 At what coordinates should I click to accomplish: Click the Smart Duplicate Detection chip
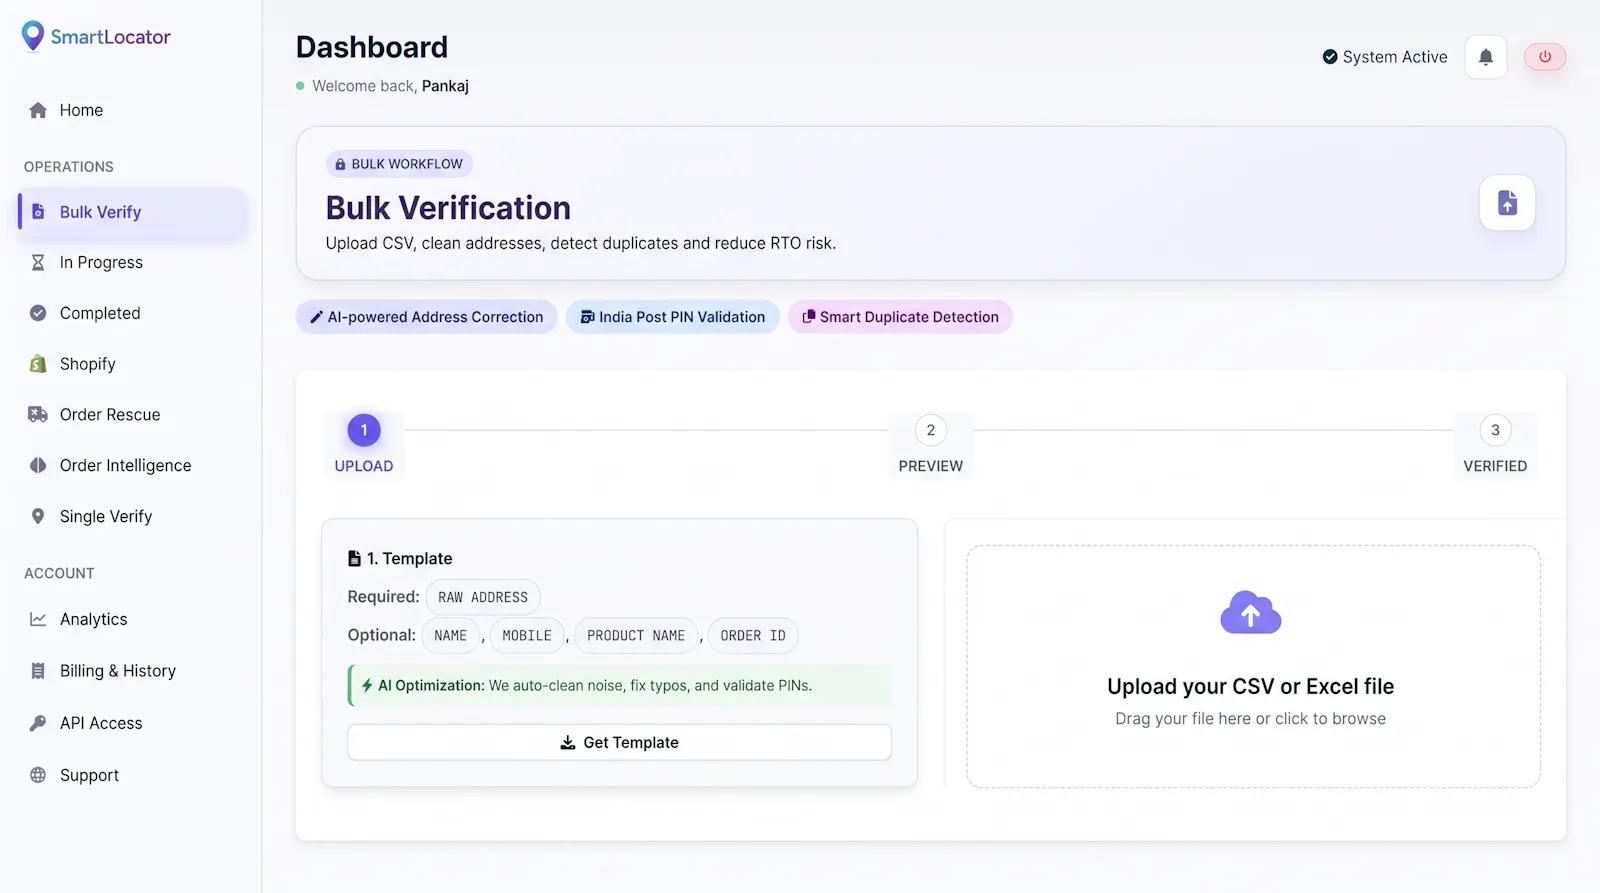pos(900,317)
